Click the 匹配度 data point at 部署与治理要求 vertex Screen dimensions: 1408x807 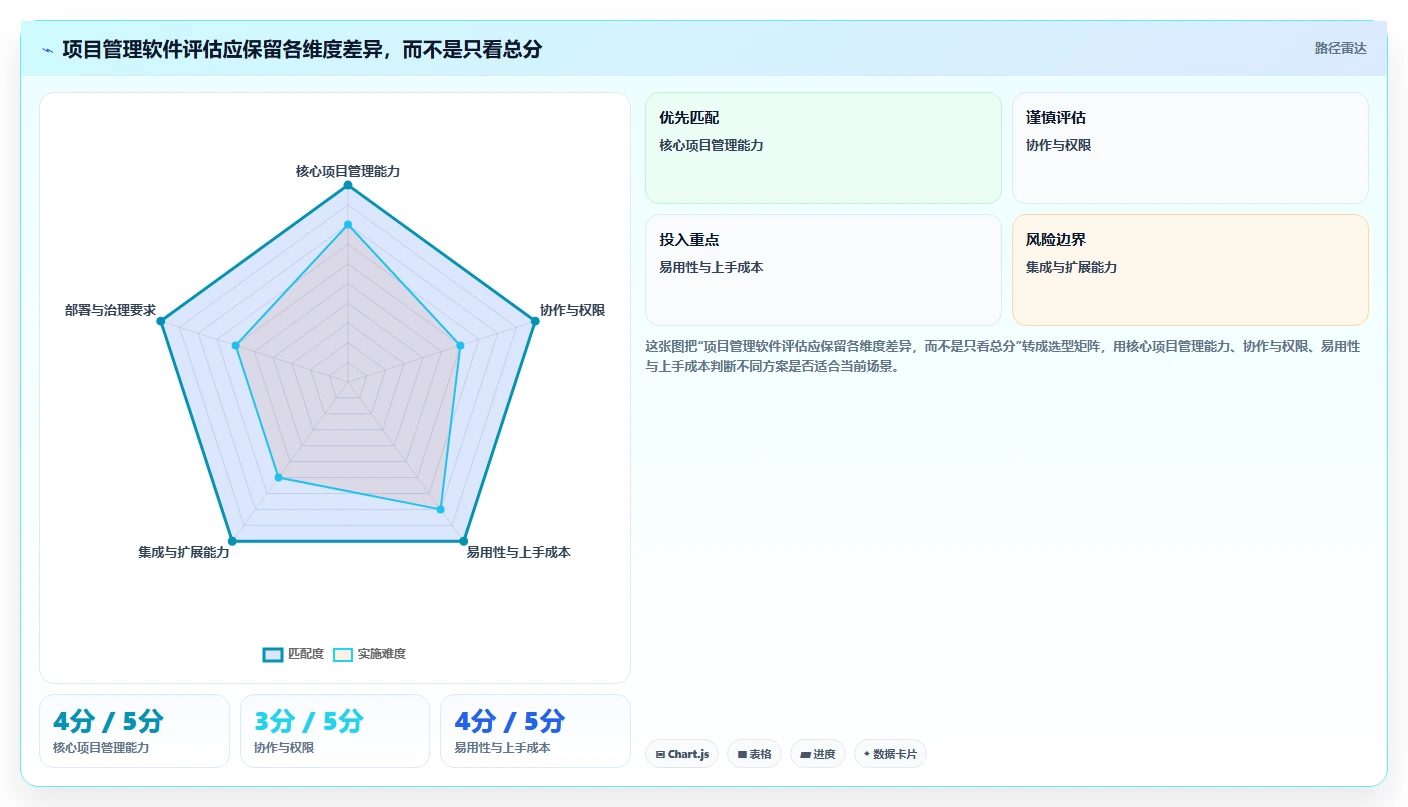click(x=162, y=321)
